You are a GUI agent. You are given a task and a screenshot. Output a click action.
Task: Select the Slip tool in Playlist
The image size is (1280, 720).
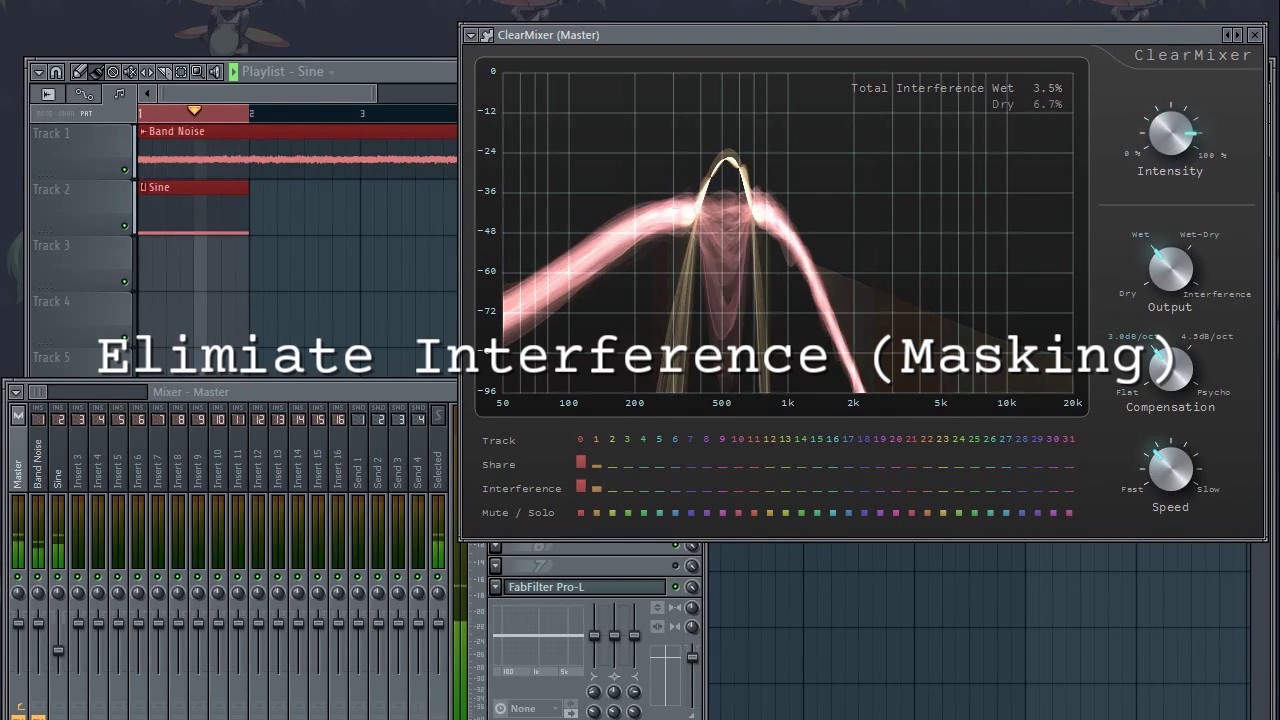(x=147, y=72)
